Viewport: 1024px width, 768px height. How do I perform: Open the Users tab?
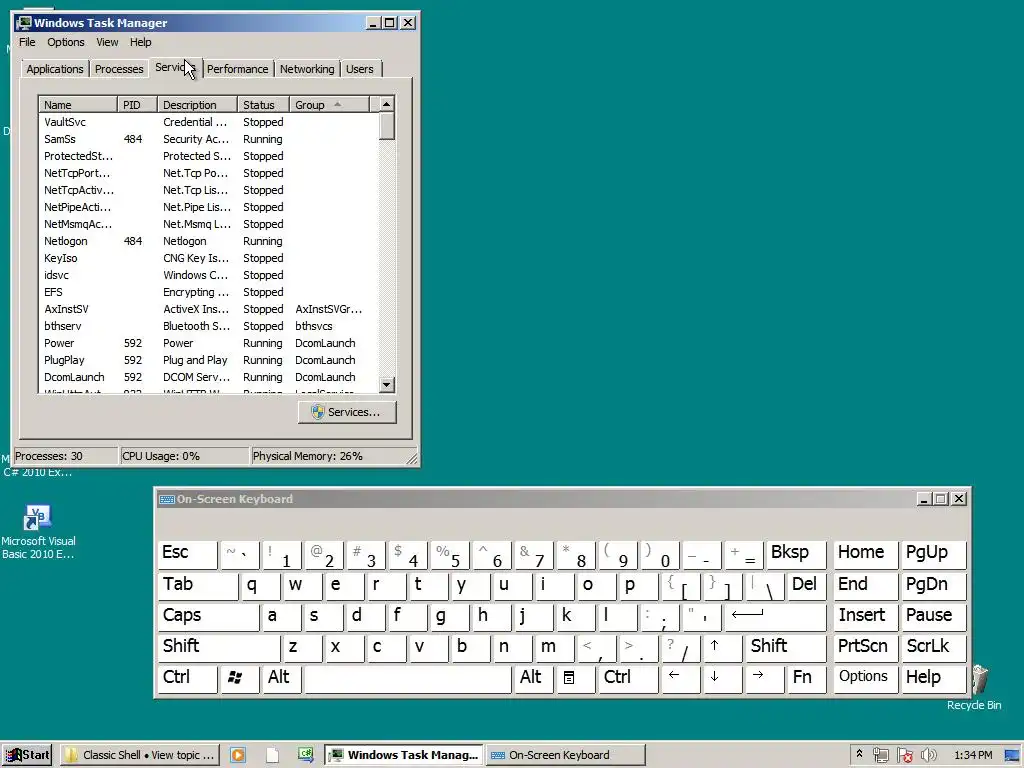(x=360, y=69)
